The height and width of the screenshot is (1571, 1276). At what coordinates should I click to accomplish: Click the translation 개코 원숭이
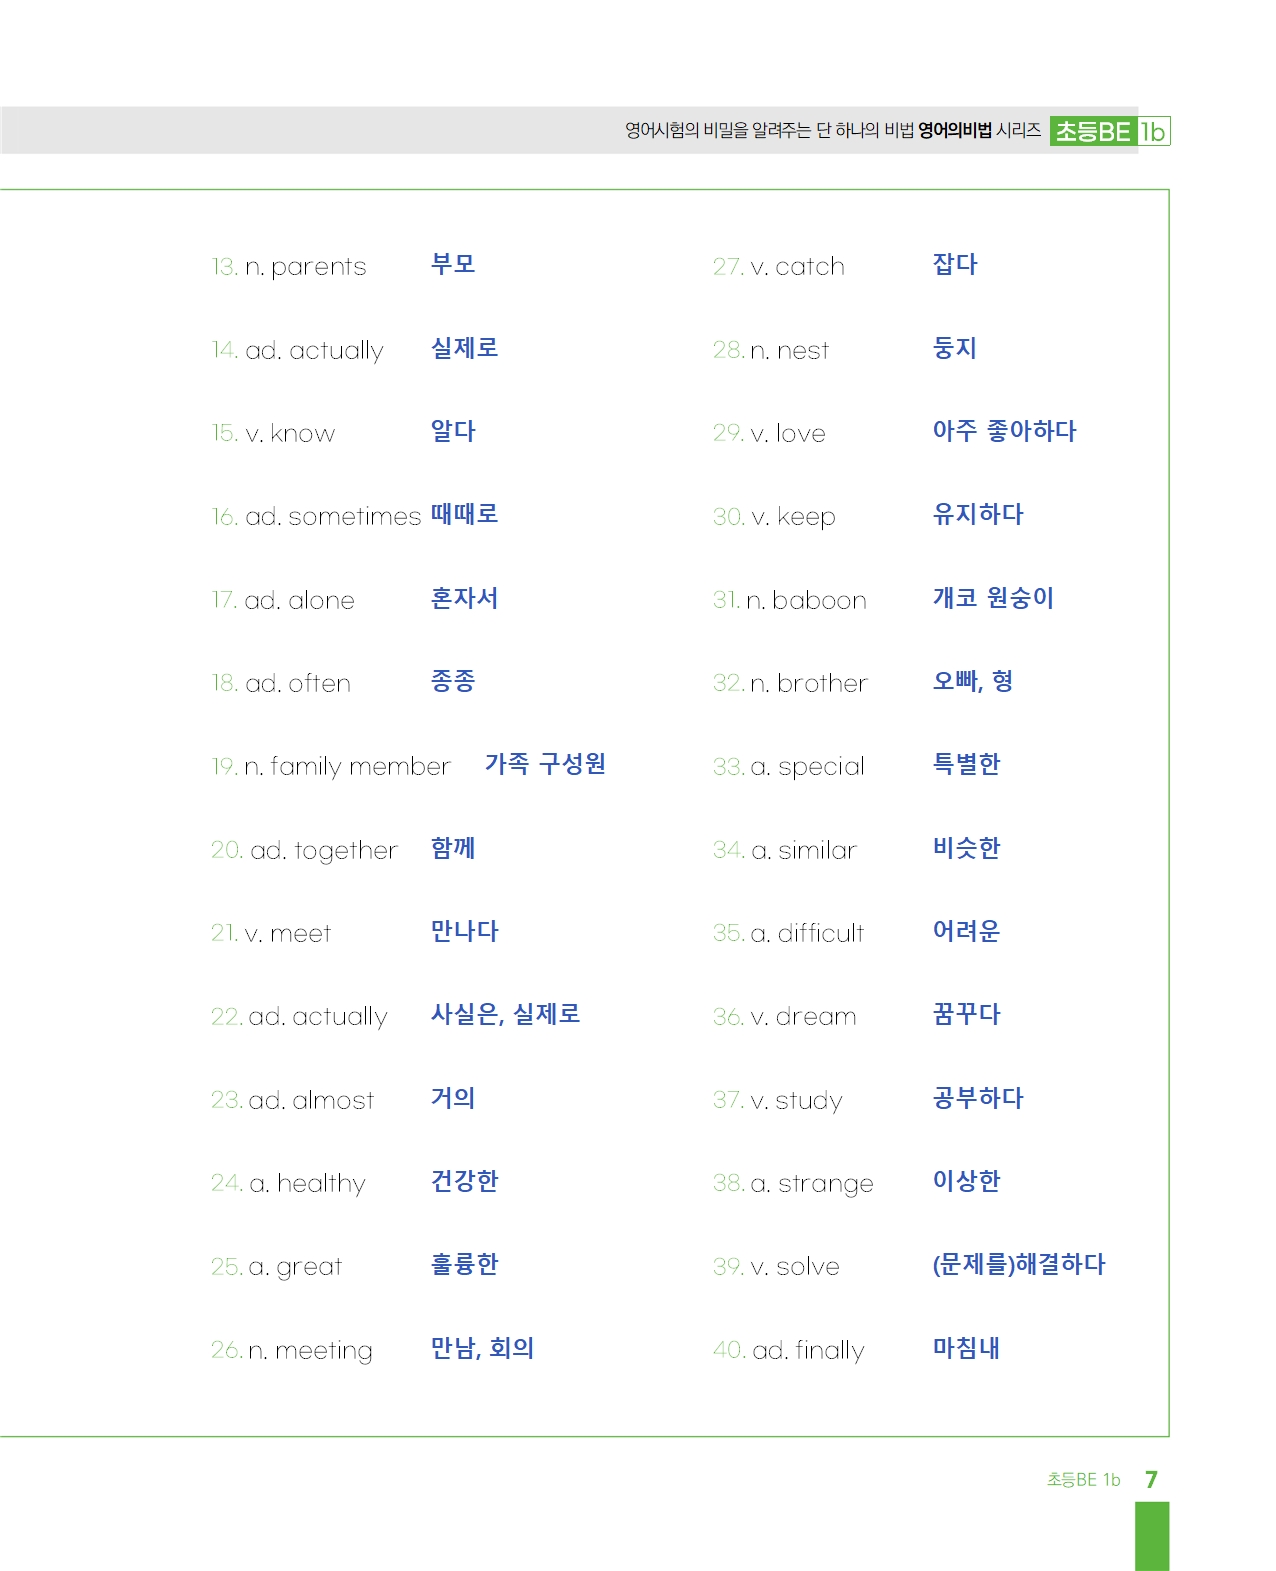[x=993, y=598]
